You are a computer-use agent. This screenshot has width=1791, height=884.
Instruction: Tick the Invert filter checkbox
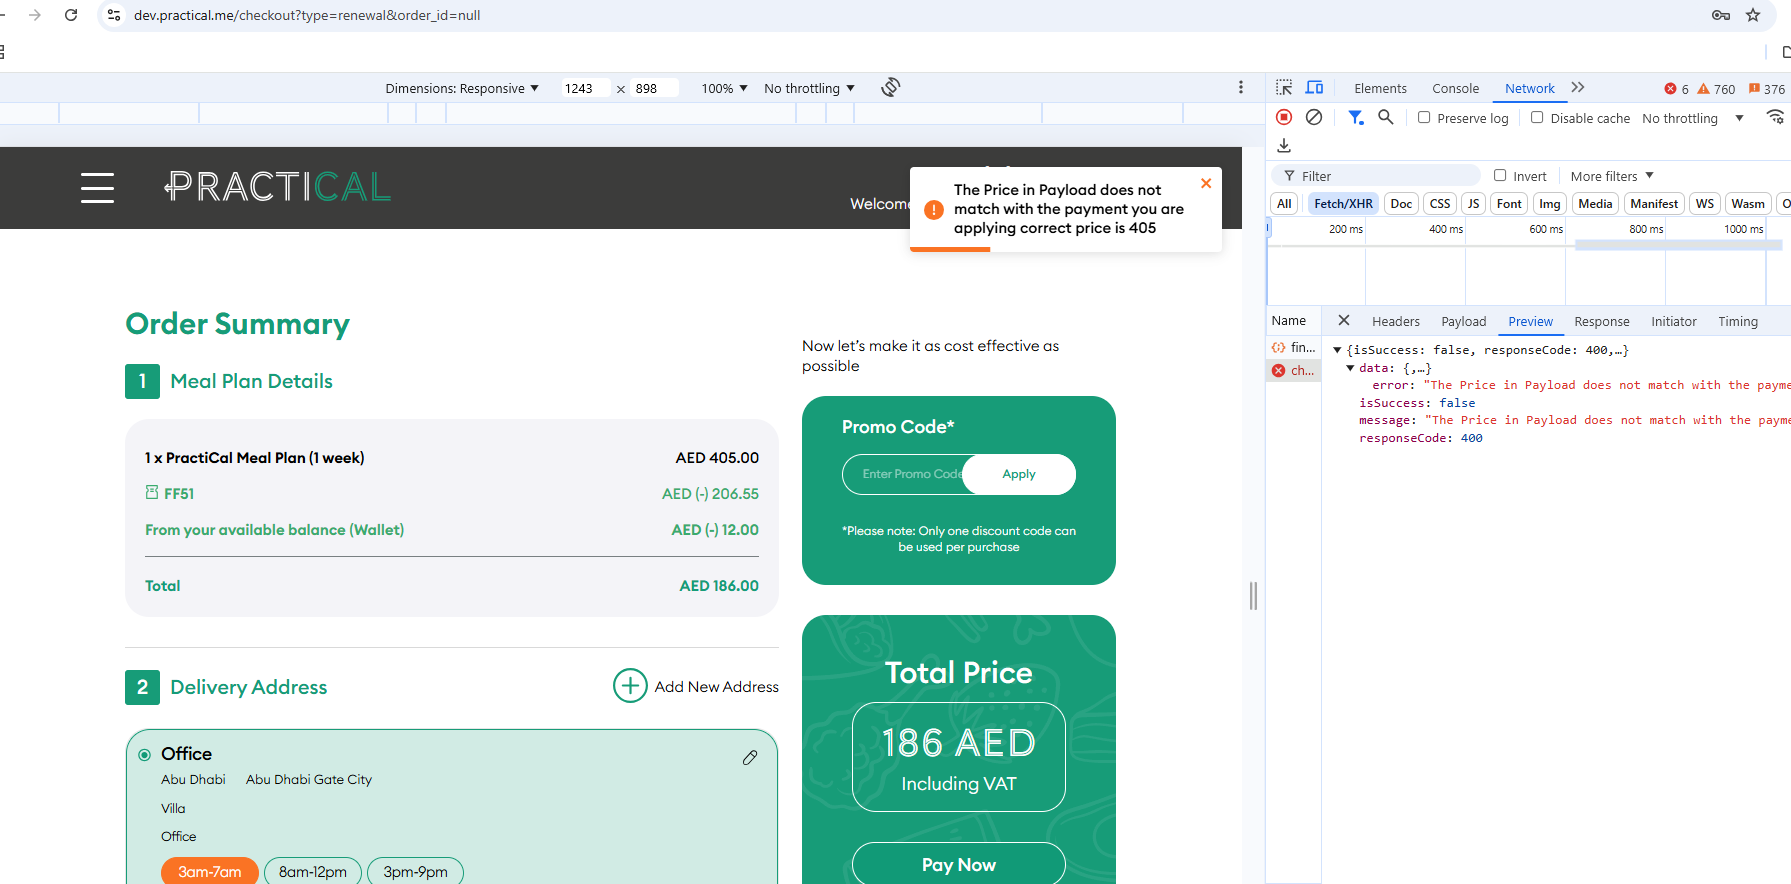click(1500, 176)
